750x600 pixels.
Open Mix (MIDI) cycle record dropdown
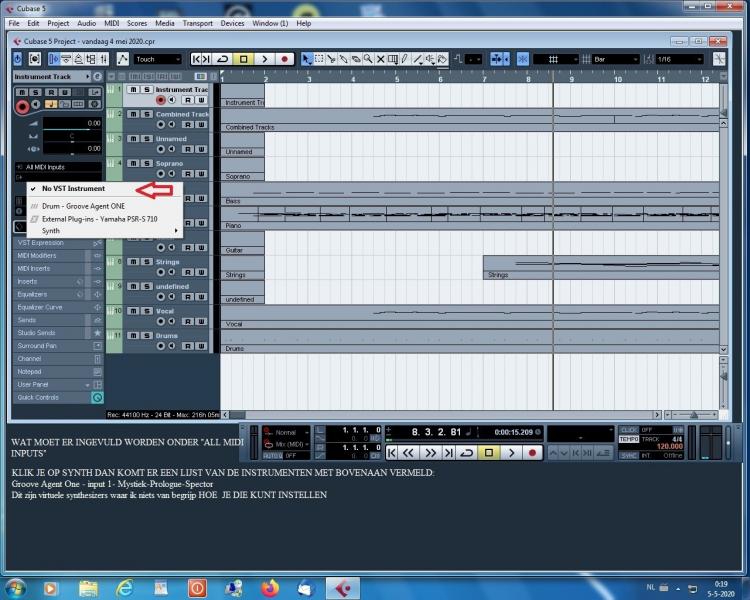286,444
